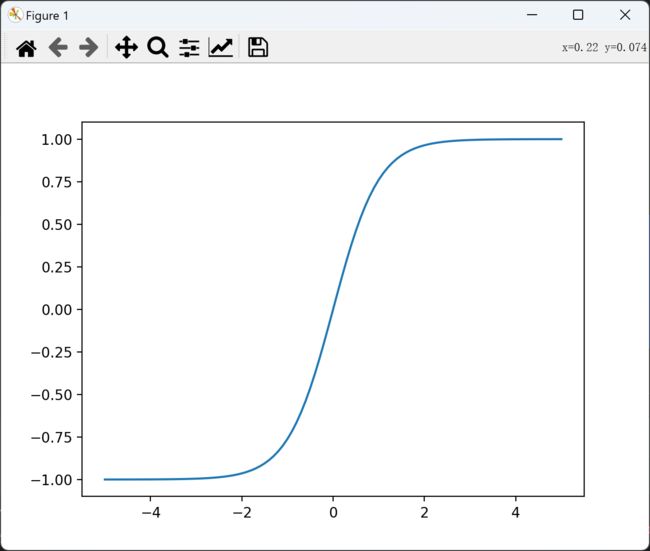This screenshot has height=551, width=650.
Task: Save the figure with floppy disk icon
Action: point(258,47)
